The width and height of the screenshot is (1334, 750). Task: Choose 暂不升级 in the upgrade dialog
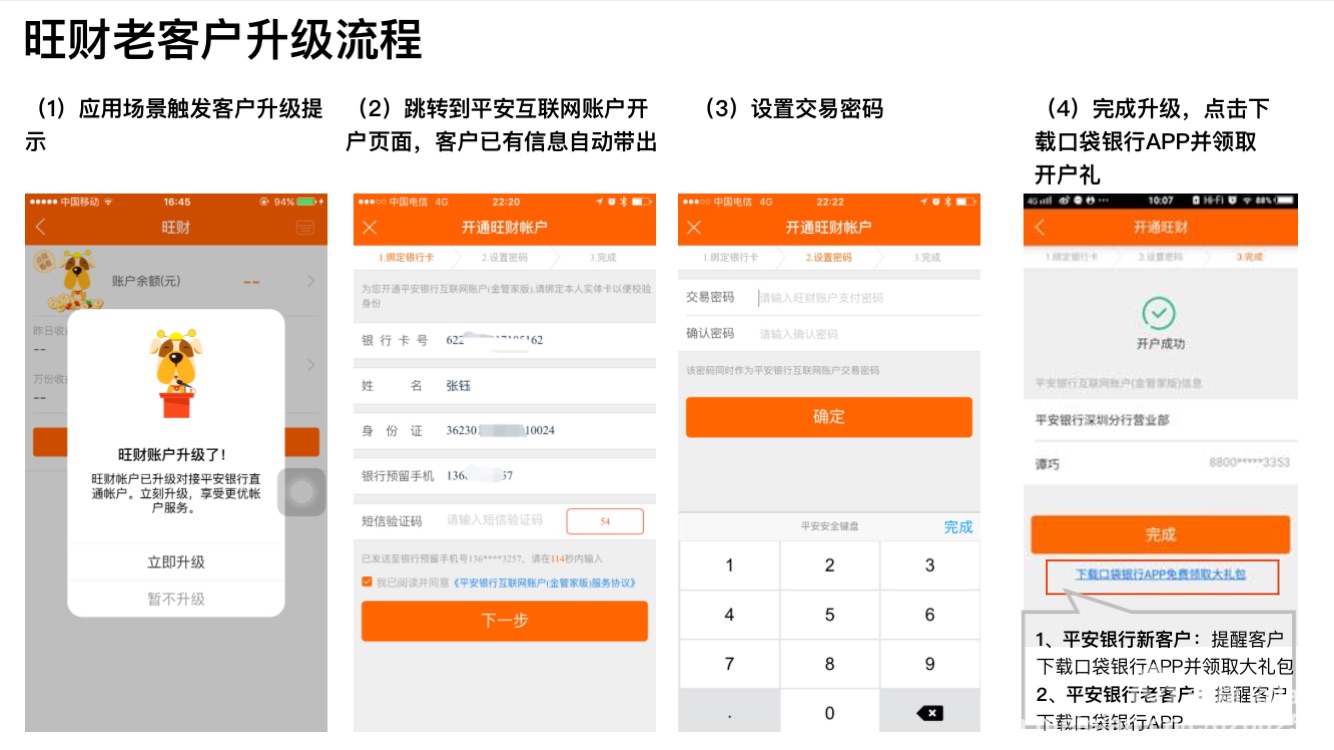[x=176, y=598]
